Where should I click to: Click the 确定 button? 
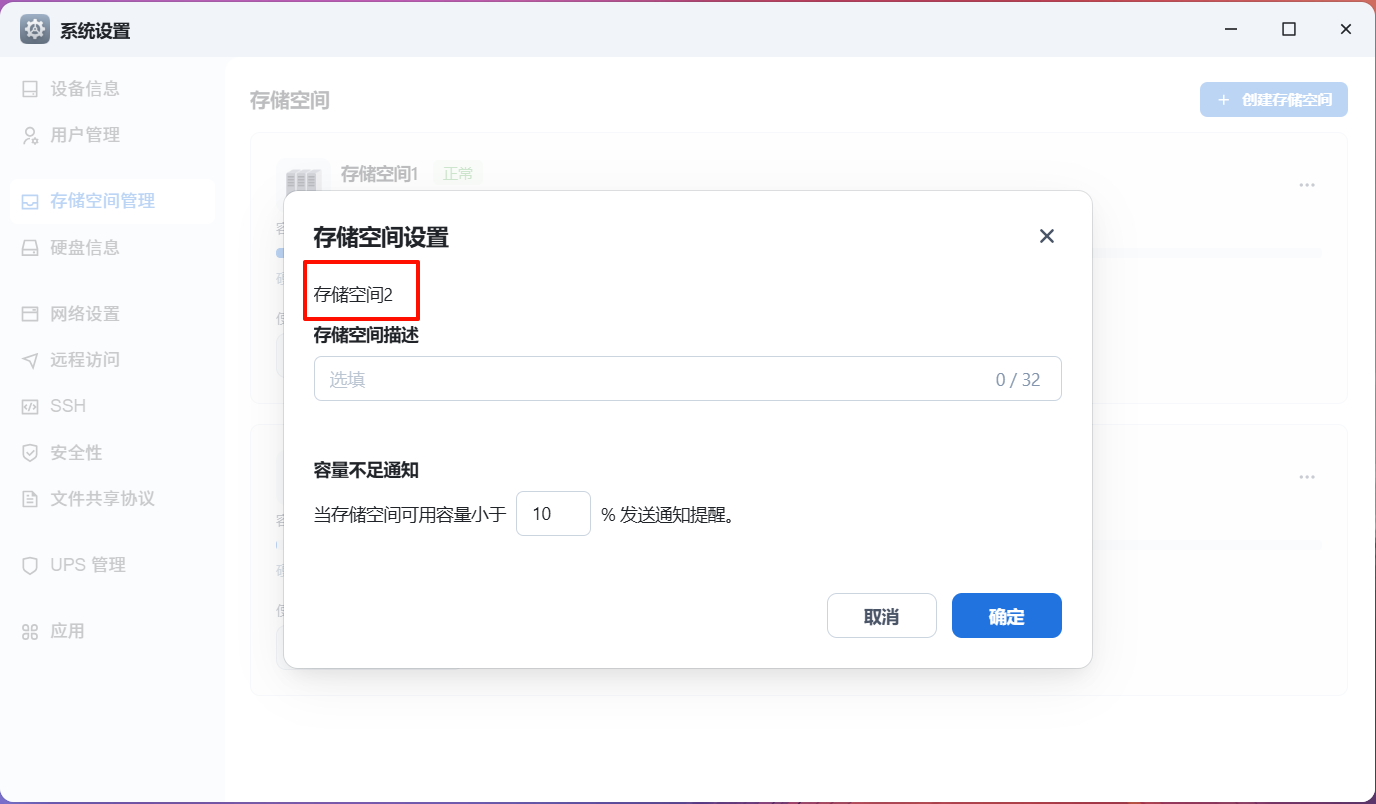tap(1006, 616)
